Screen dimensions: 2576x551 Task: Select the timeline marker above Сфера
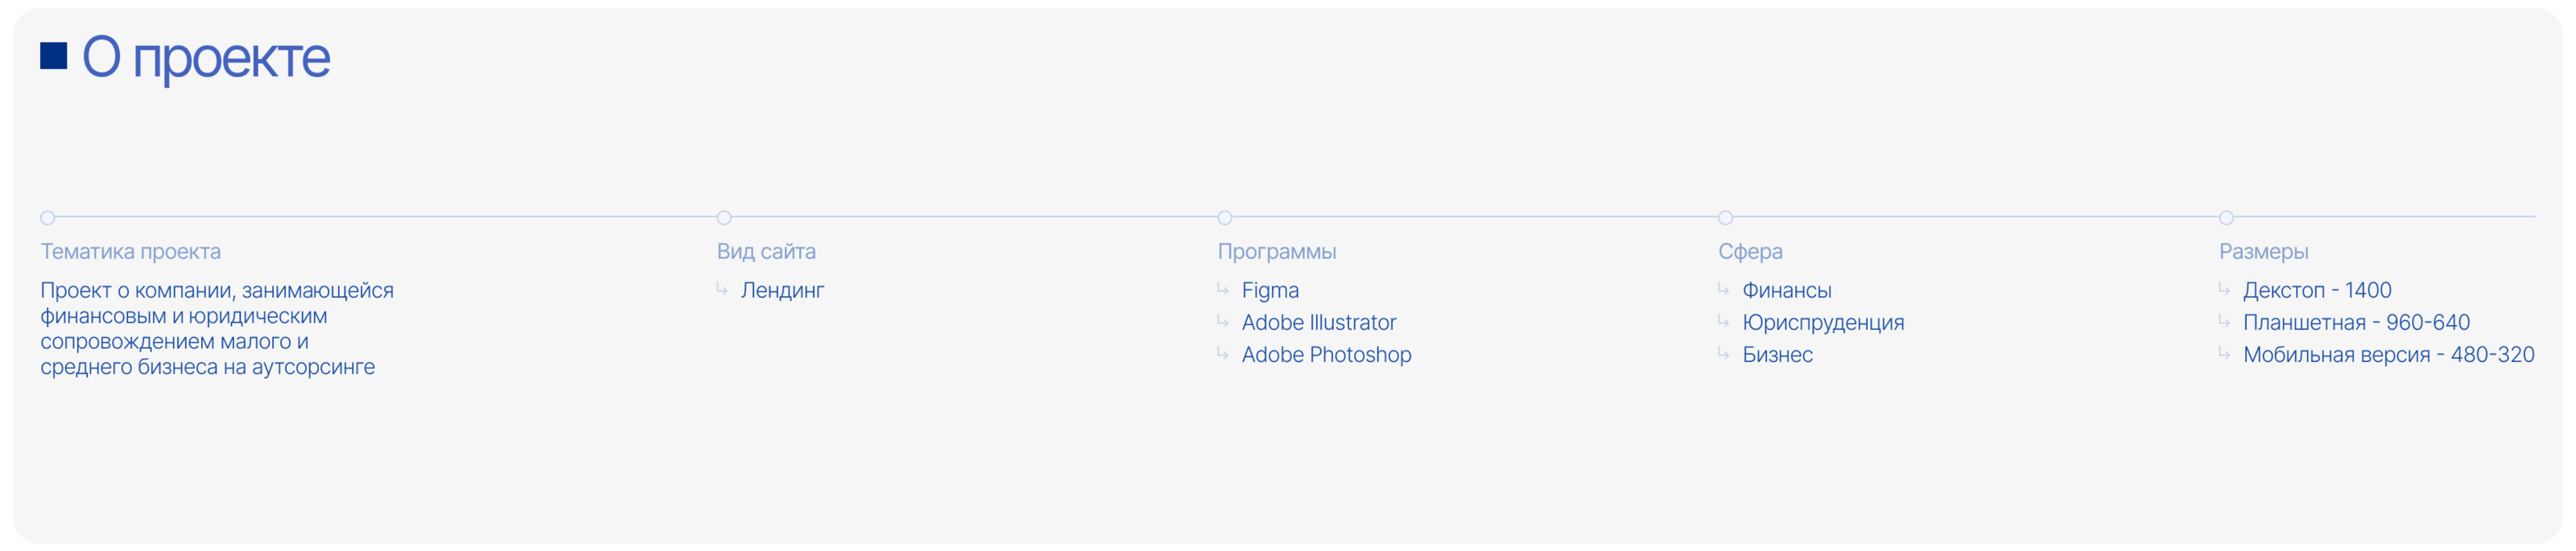pyautogui.click(x=1726, y=217)
